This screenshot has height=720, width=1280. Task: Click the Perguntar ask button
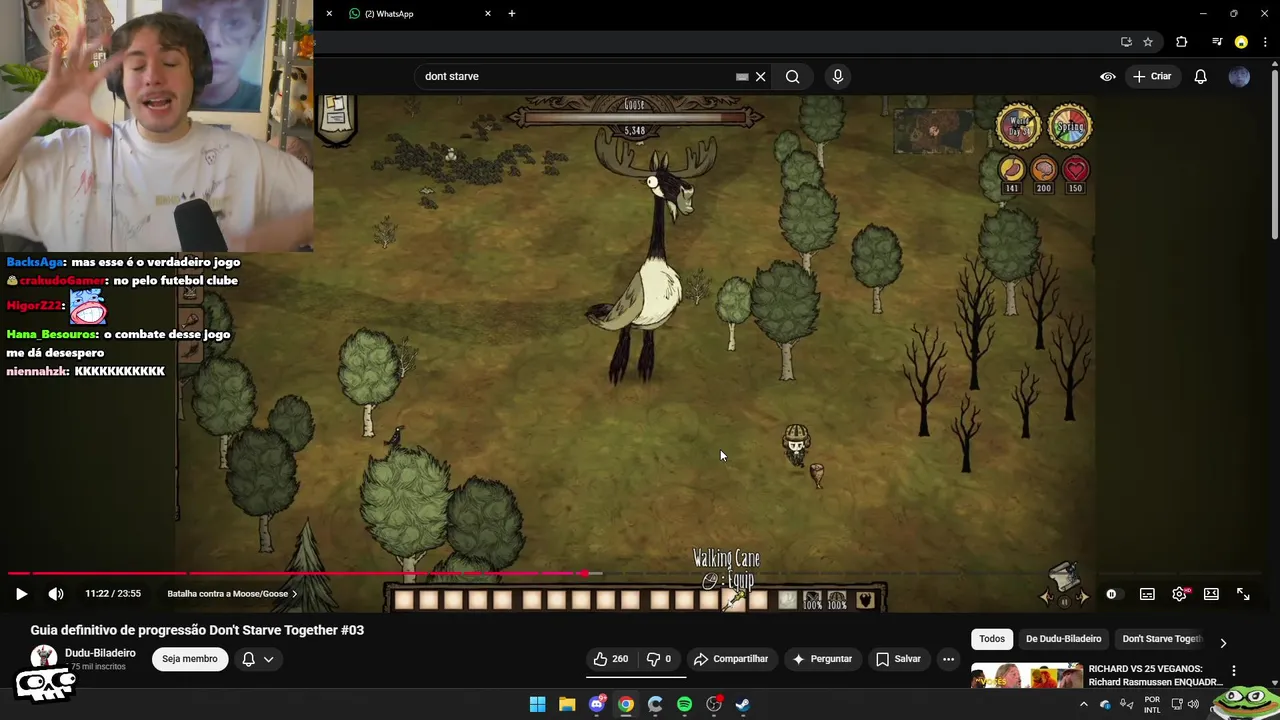pos(822,659)
